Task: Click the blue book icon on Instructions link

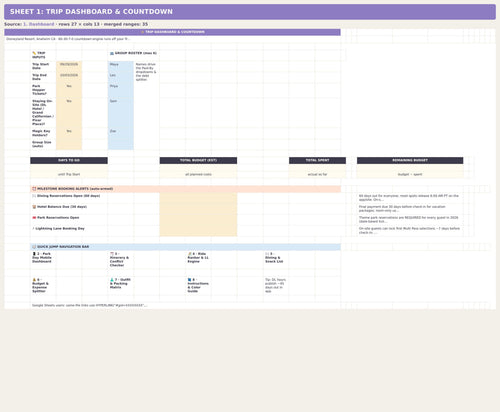Action: pyautogui.click(x=189, y=280)
